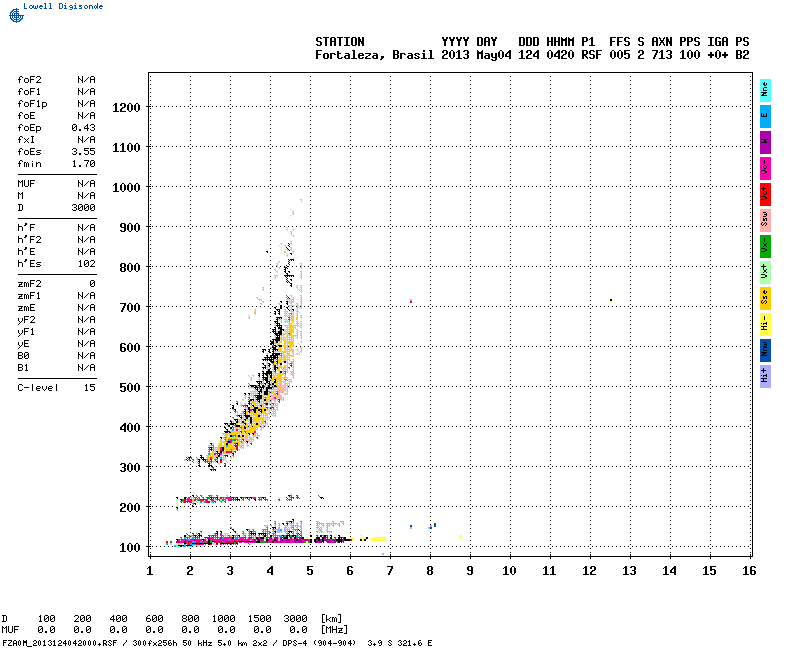
Task: Pick the magenta Vo- legend swatch
Action: [x=765, y=168]
